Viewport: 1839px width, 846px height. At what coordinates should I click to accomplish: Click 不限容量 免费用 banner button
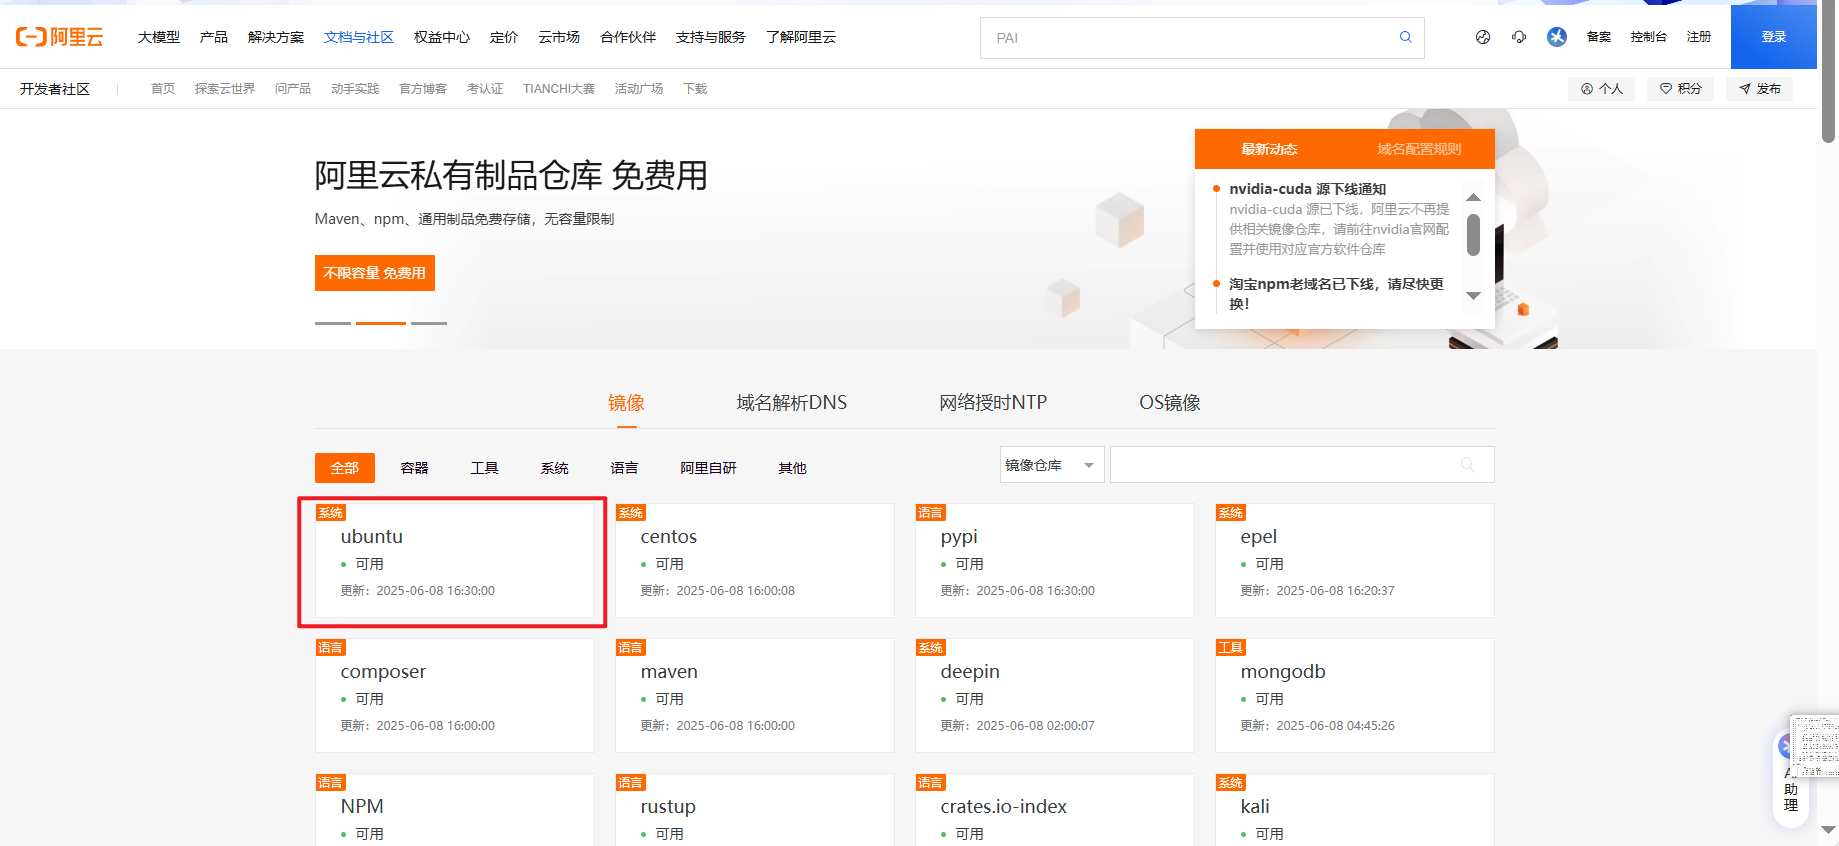[375, 273]
